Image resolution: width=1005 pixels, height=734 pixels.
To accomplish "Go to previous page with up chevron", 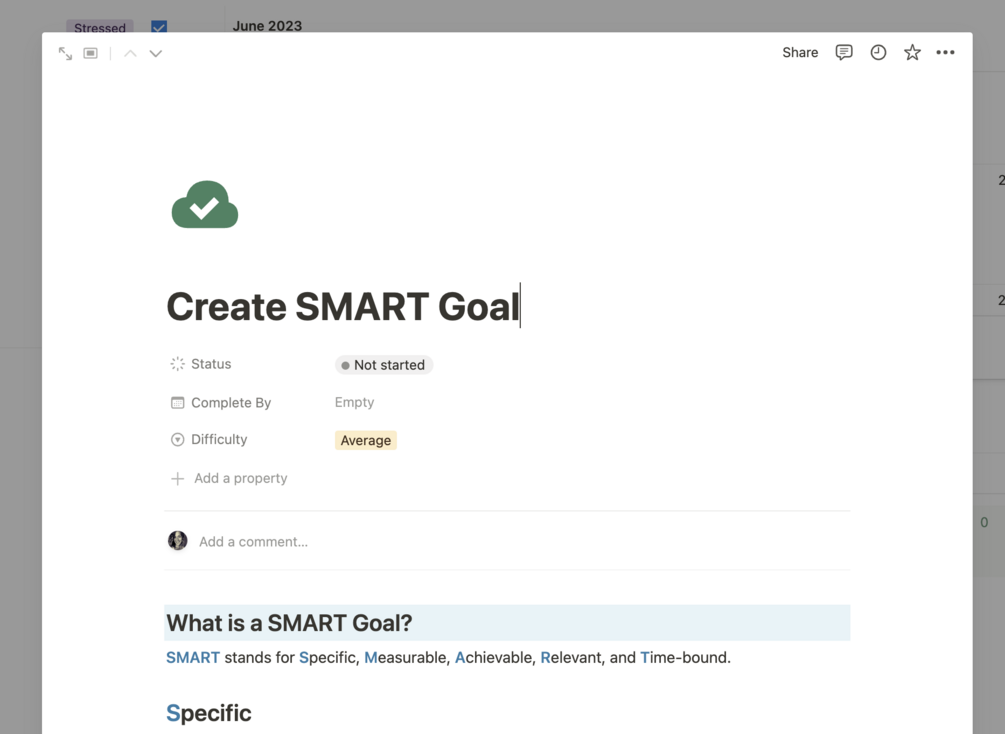I will pyautogui.click(x=130, y=53).
